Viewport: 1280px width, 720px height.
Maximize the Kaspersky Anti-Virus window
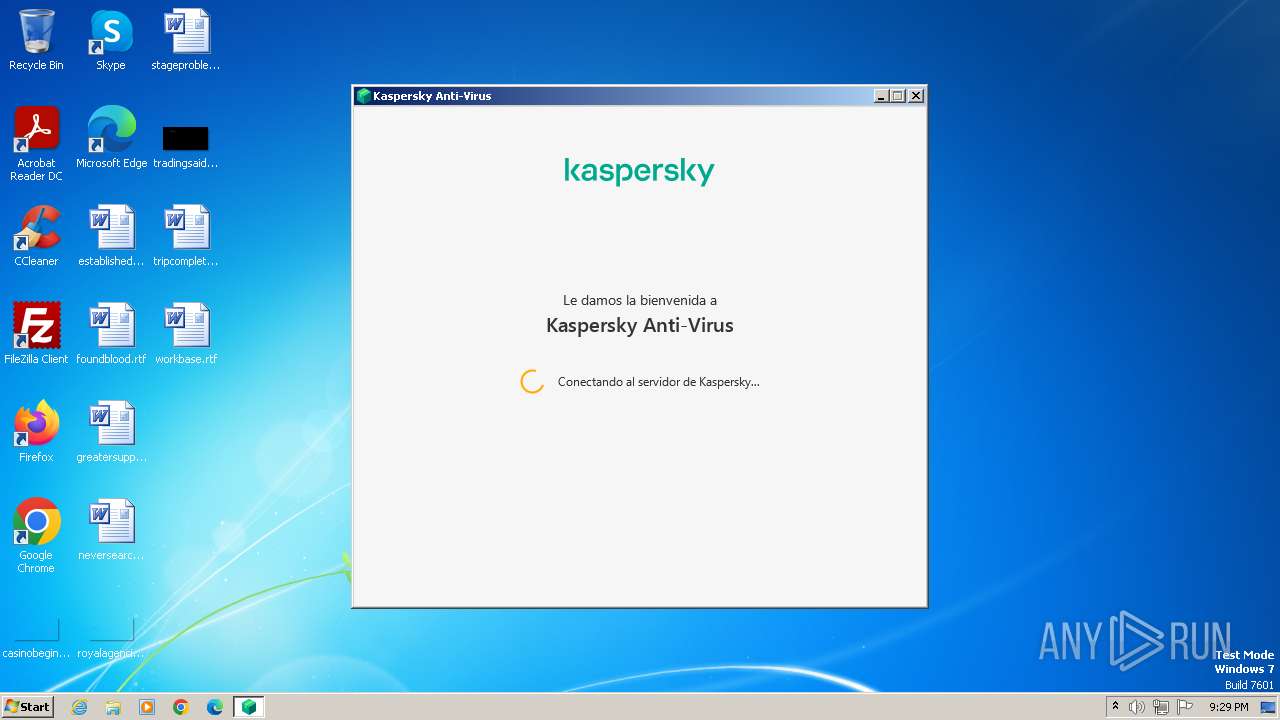pyautogui.click(x=898, y=96)
